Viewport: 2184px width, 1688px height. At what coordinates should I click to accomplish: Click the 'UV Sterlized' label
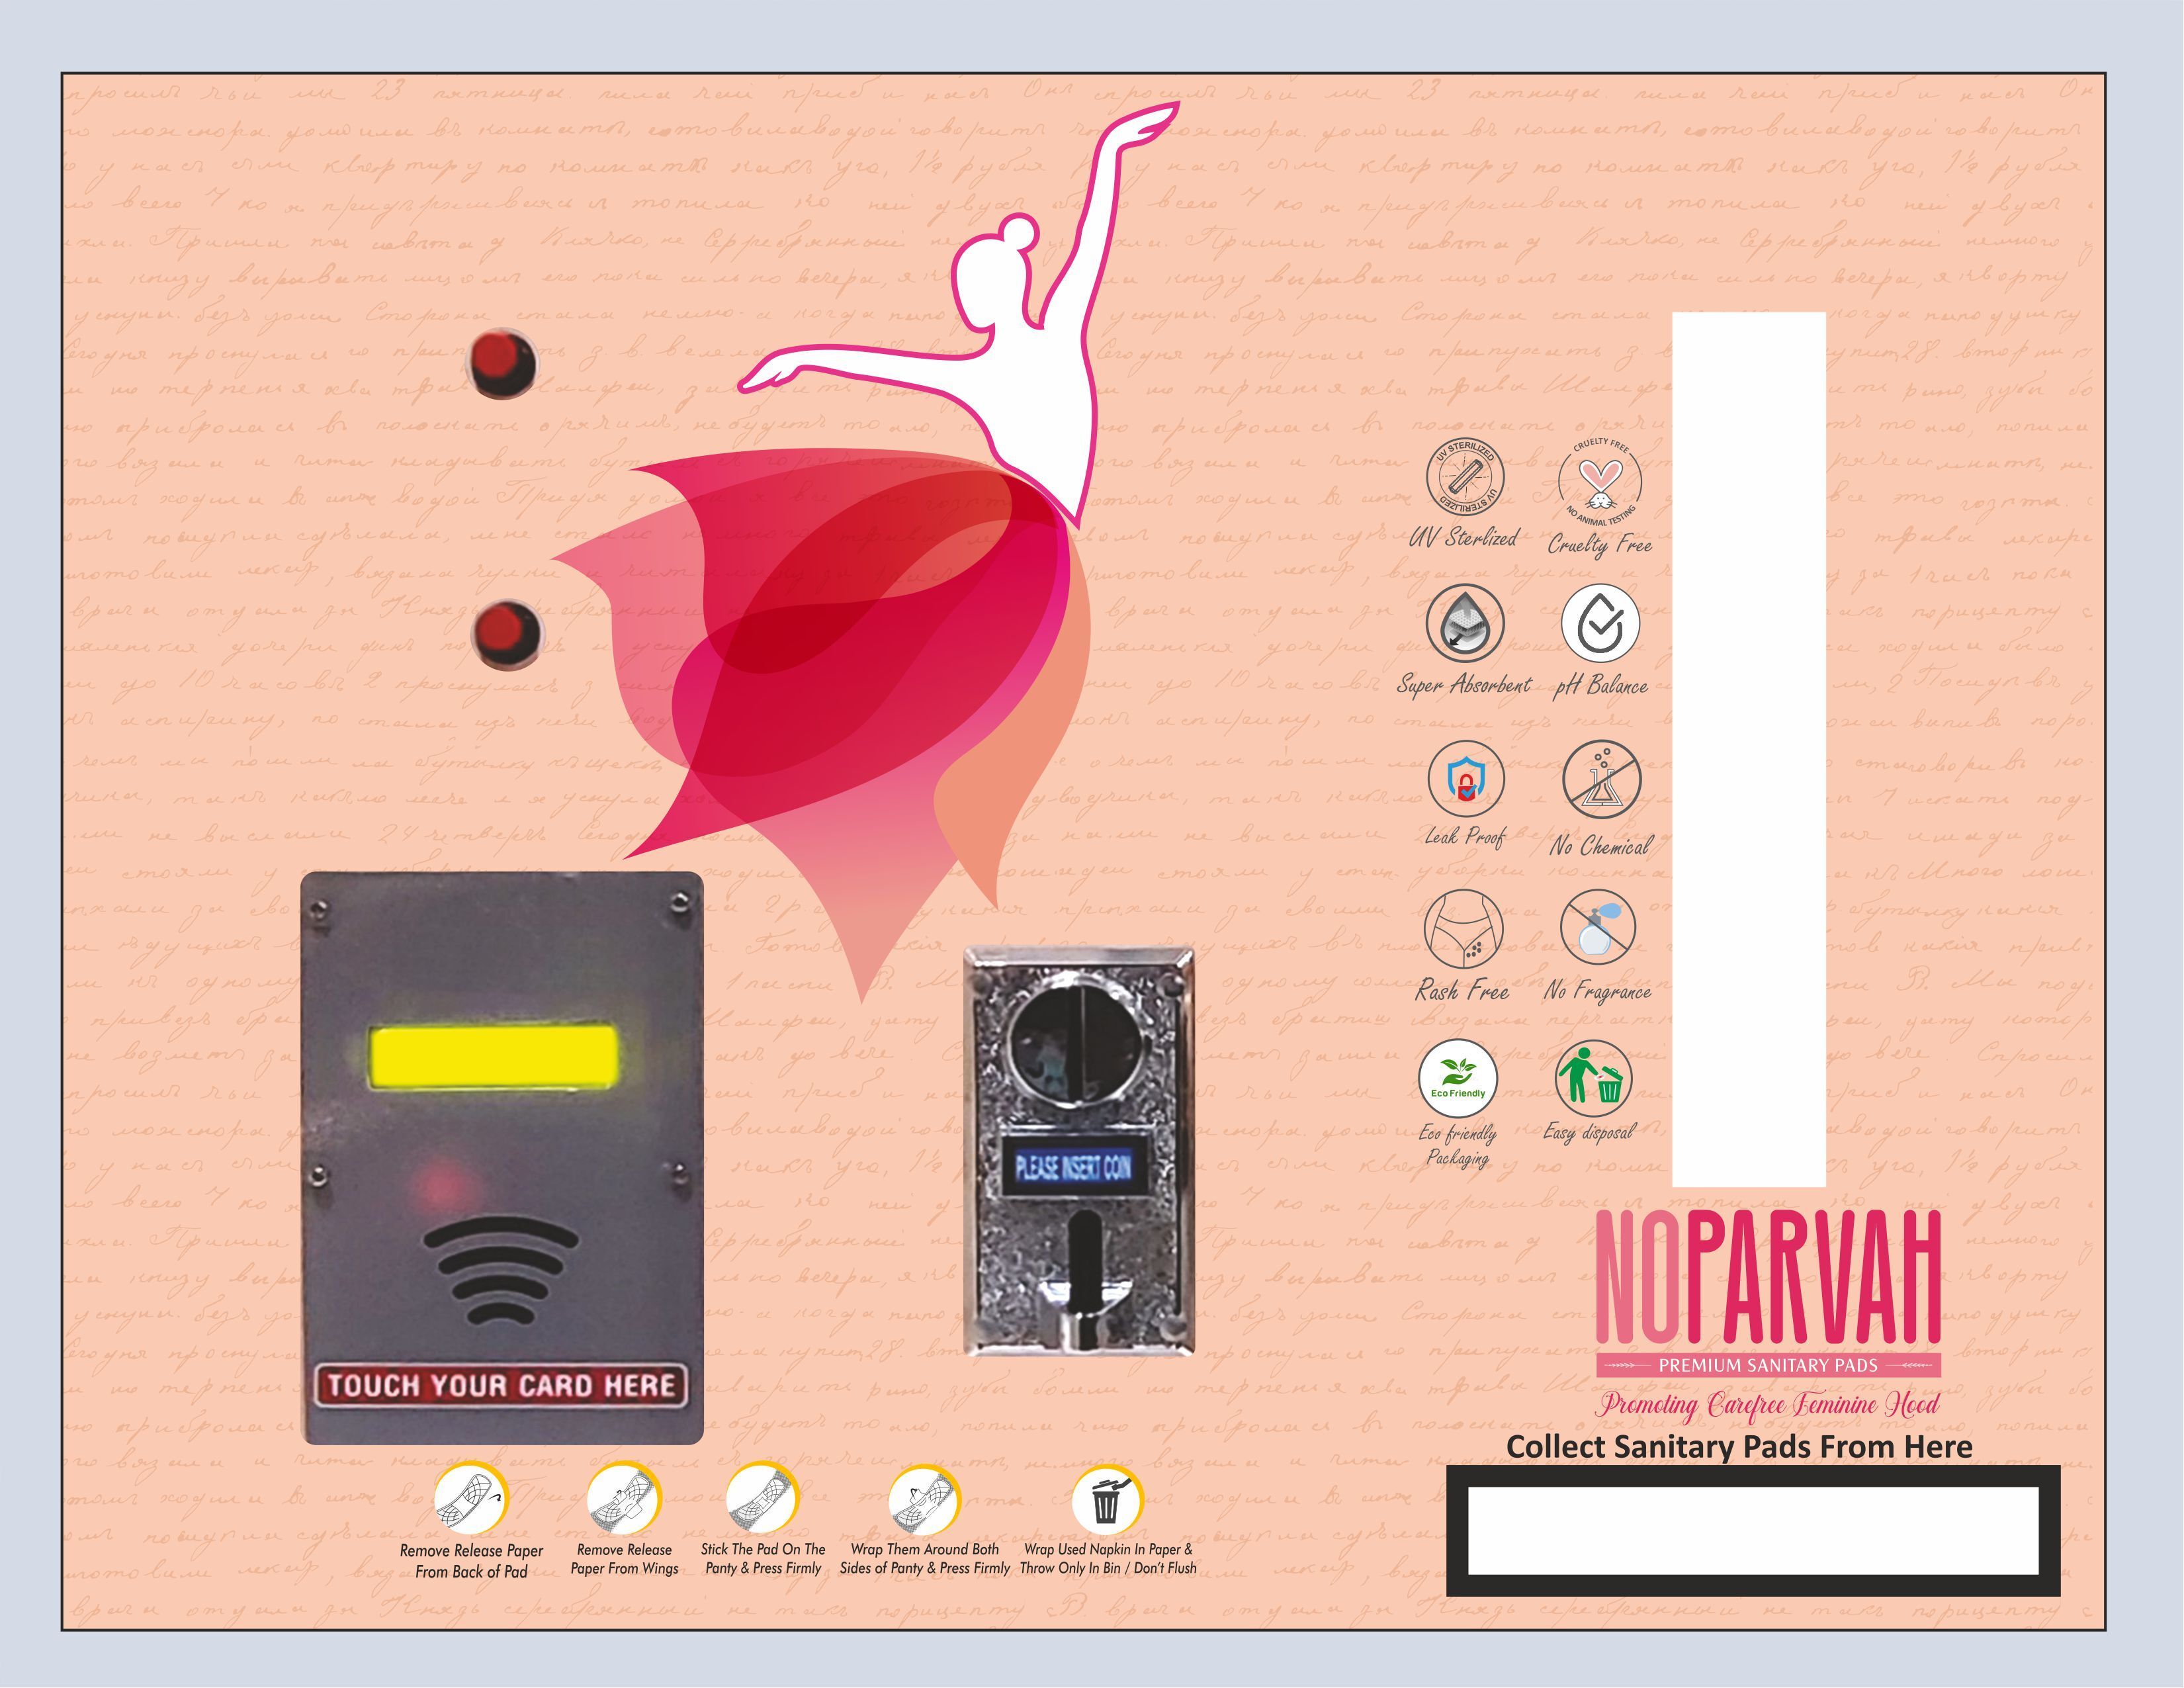[1463, 538]
